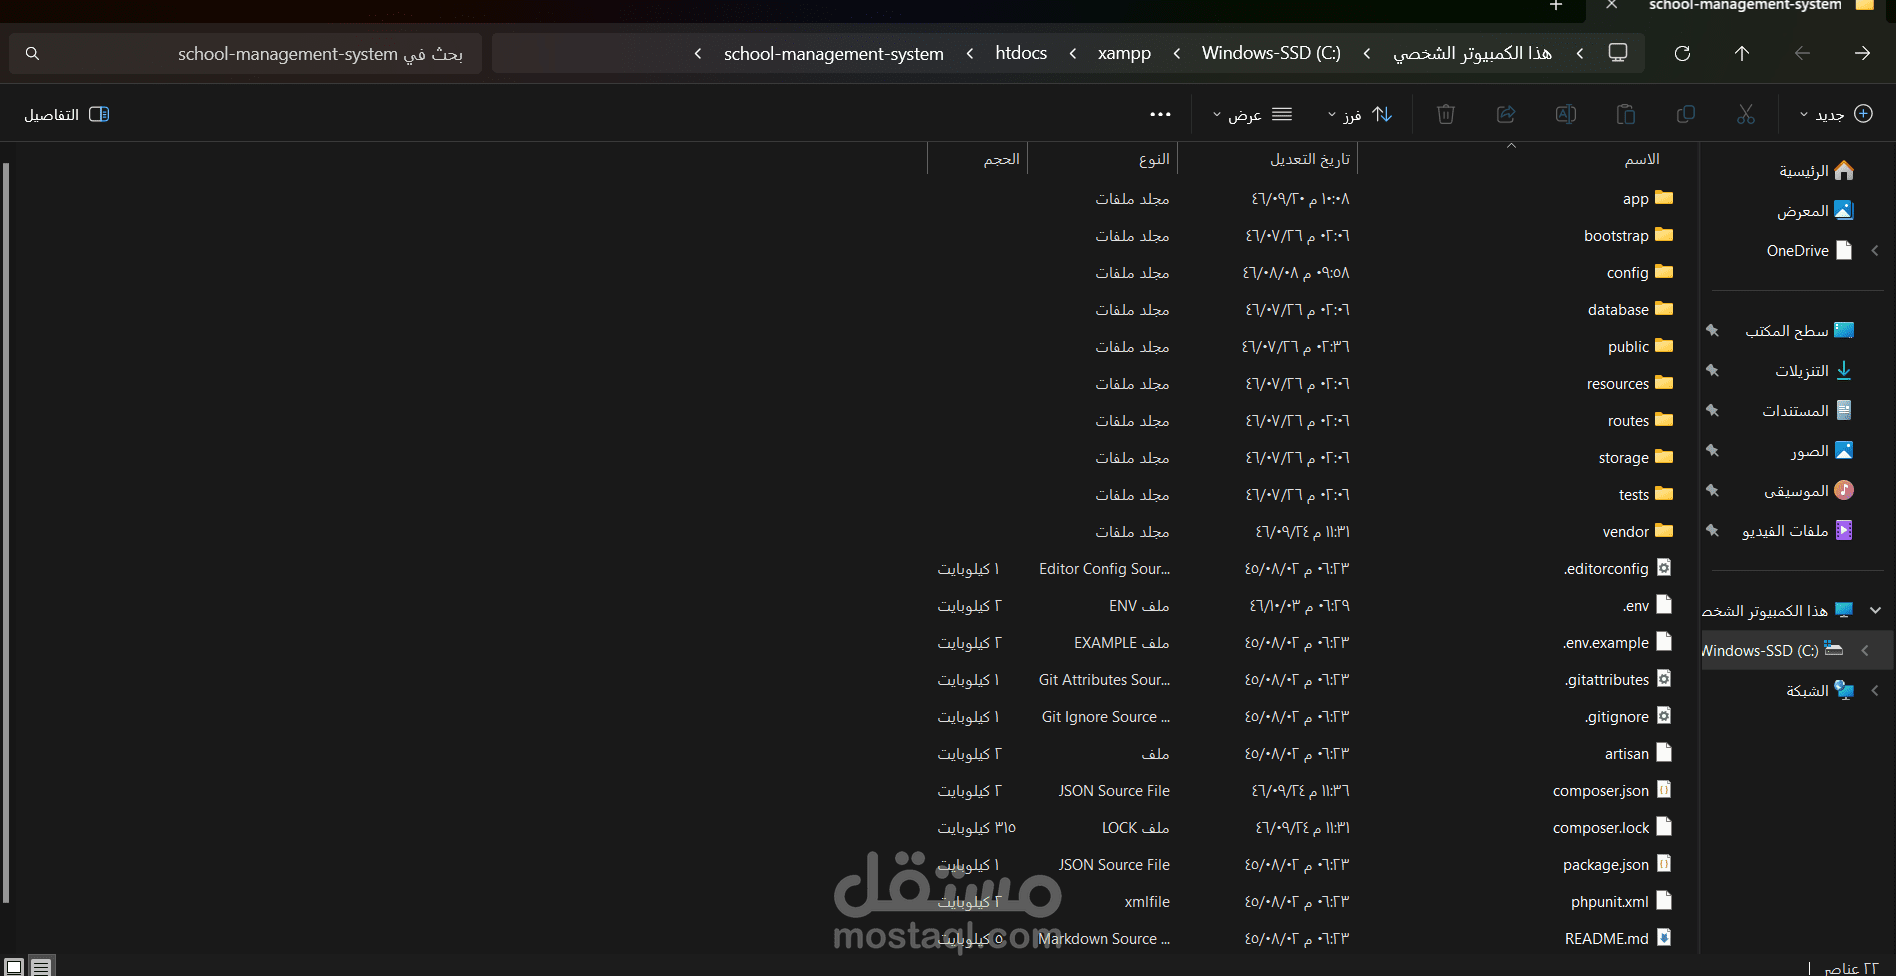Open التنزيلات in the sidebar

pos(1814,371)
